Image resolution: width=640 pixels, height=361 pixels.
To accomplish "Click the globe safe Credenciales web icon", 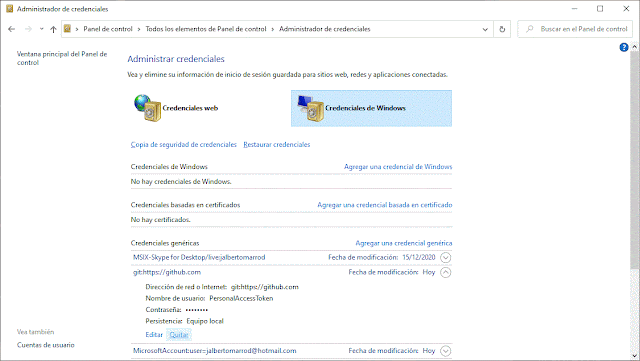I will coord(148,108).
